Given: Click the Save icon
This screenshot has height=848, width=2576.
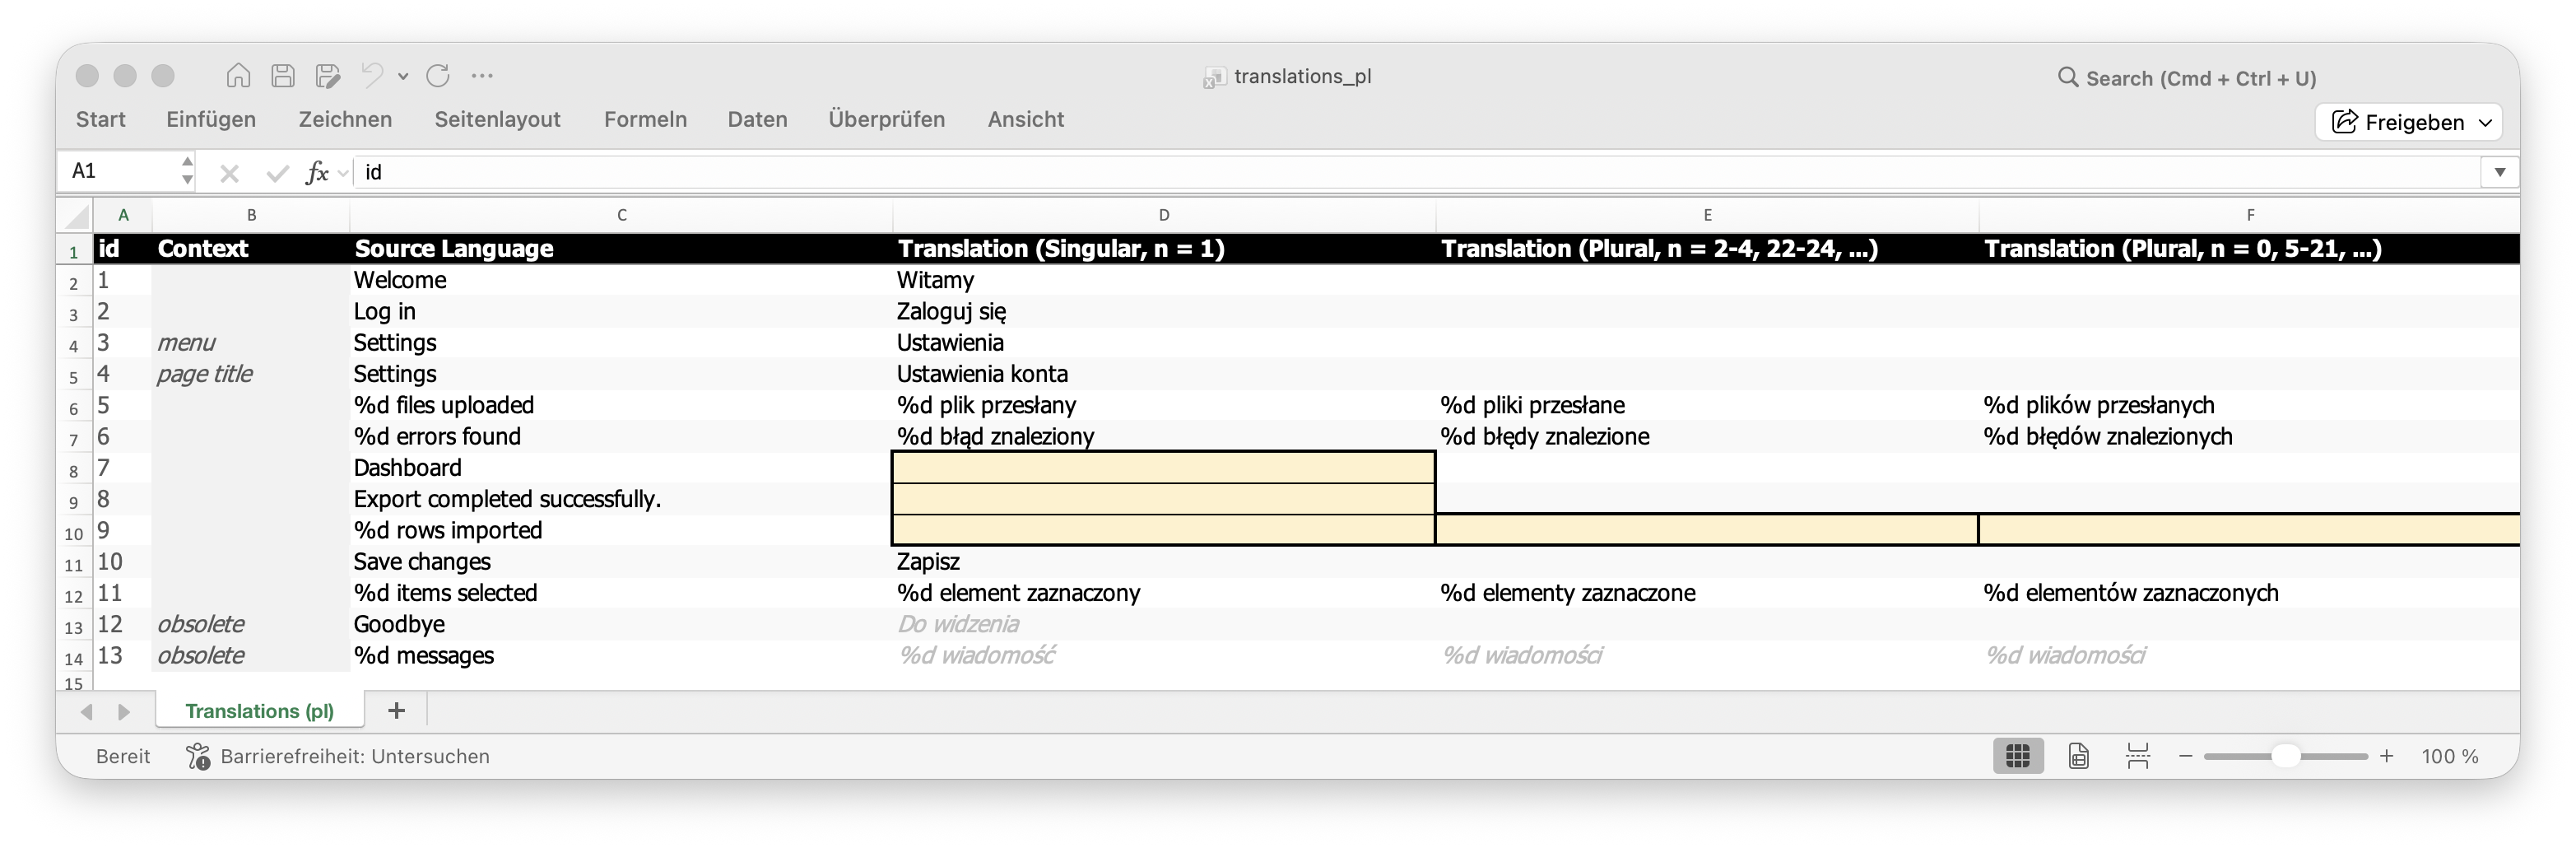Looking at the screenshot, I should pyautogui.click(x=283, y=76).
